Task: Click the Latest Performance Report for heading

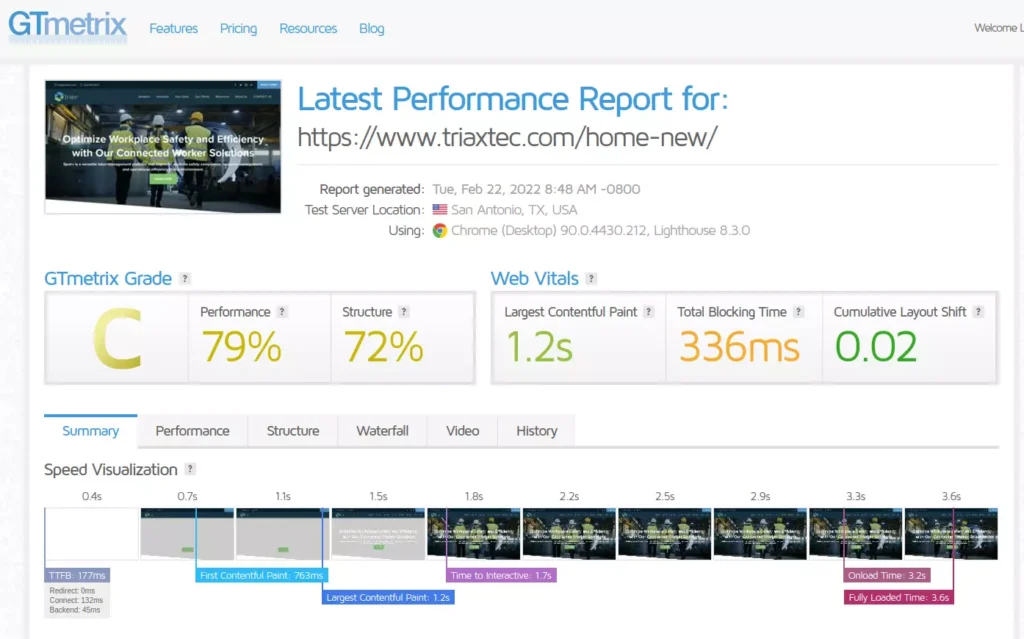Action: click(x=513, y=99)
